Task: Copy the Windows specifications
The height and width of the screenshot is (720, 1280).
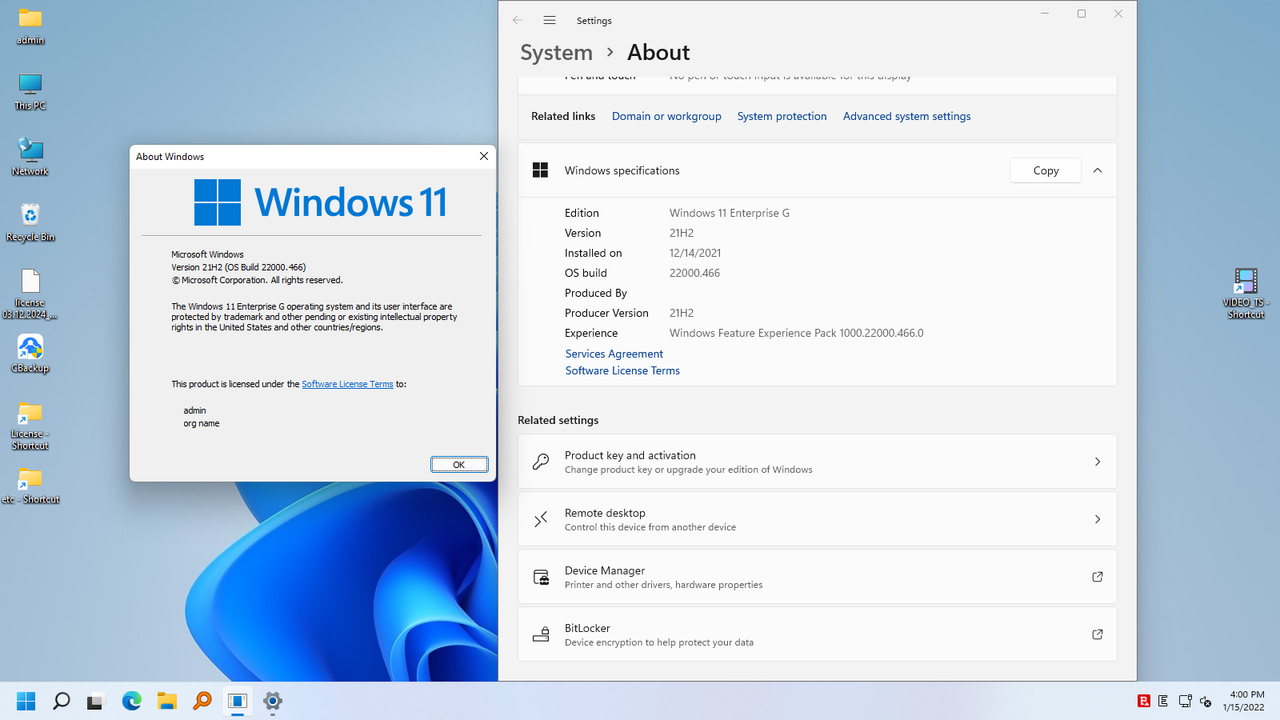Action: (x=1046, y=170)
